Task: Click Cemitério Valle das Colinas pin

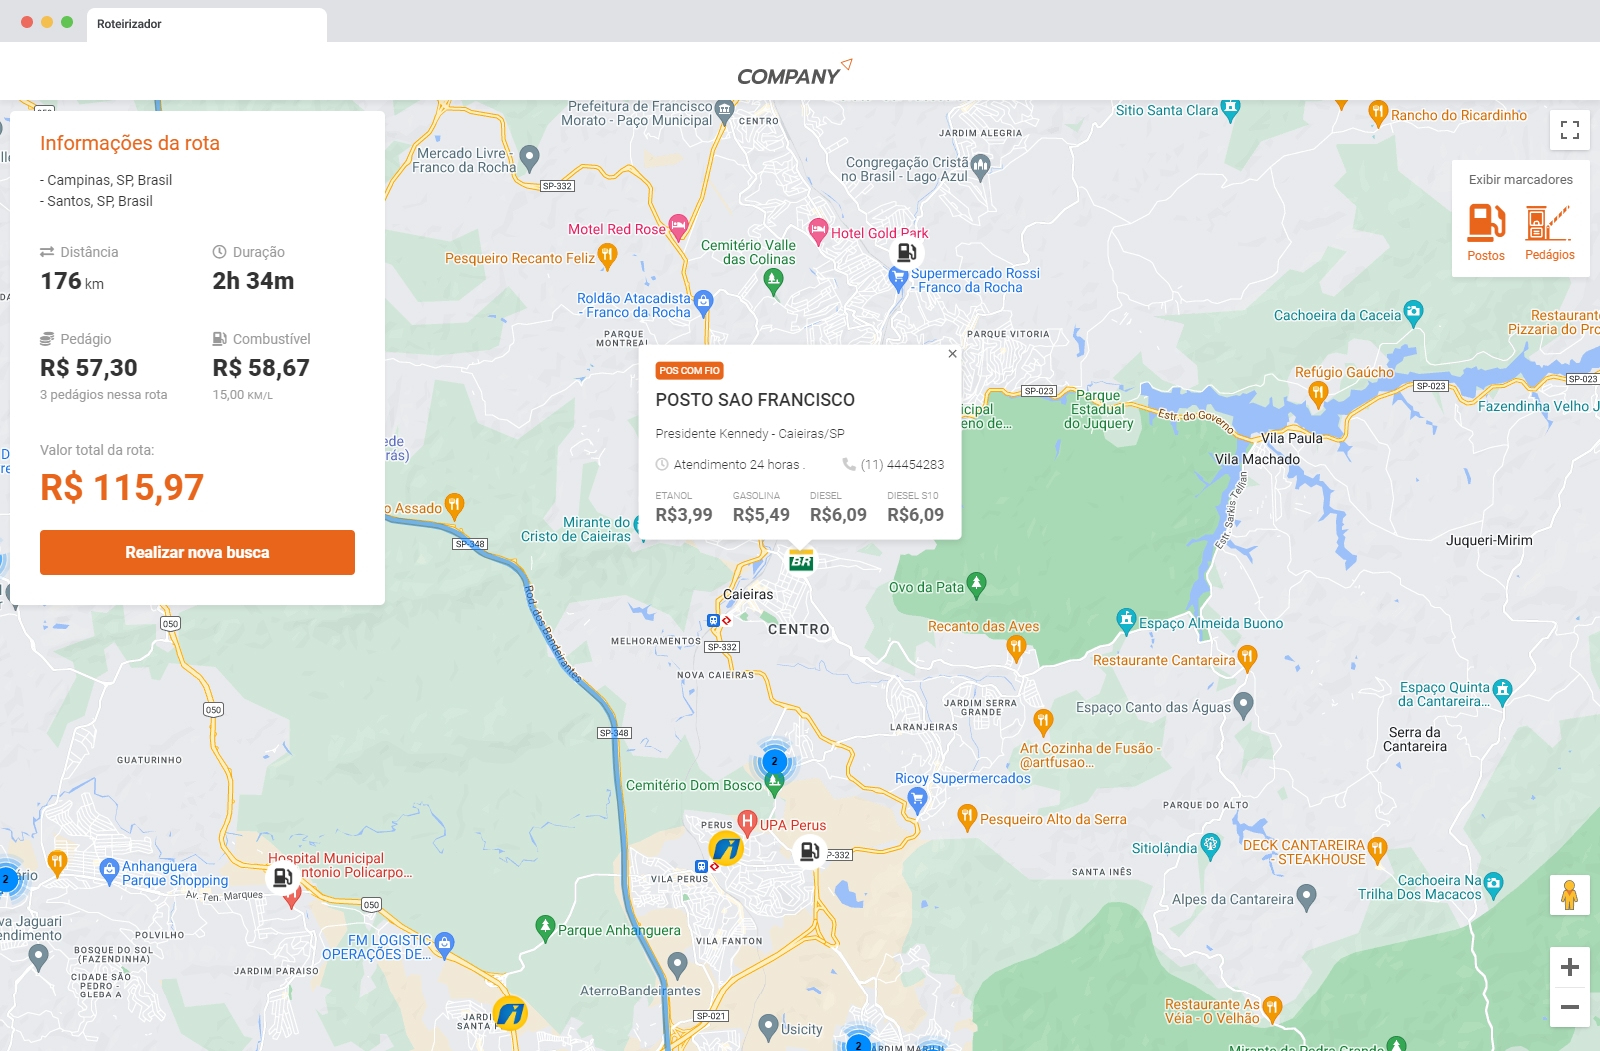Action: click(773, 281)
